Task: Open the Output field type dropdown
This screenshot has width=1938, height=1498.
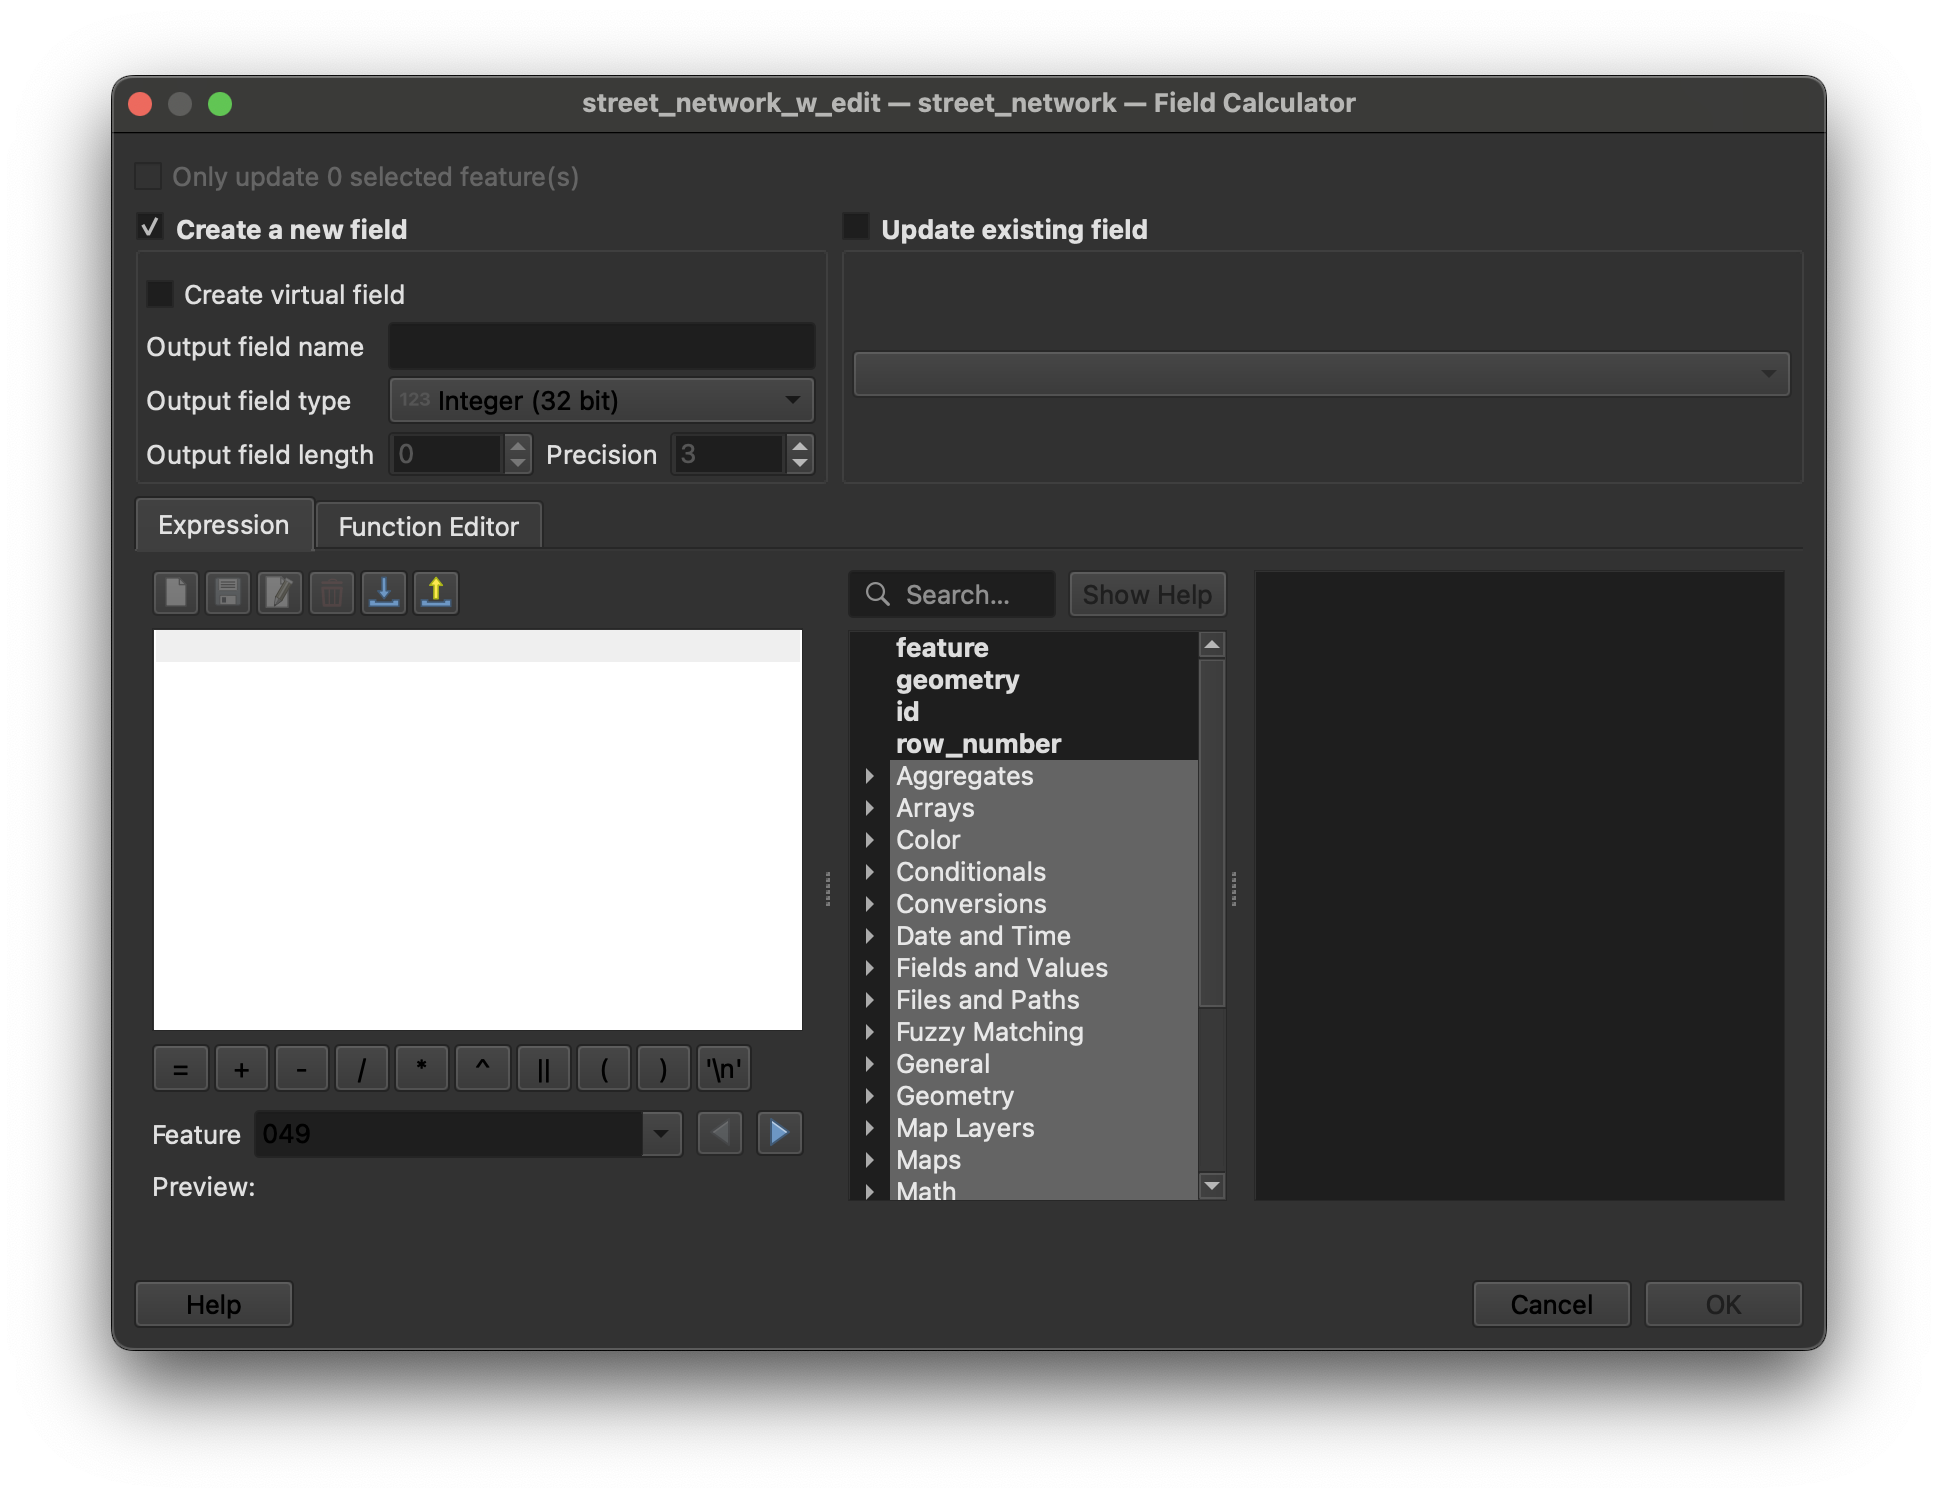Action: click(601, 401)
